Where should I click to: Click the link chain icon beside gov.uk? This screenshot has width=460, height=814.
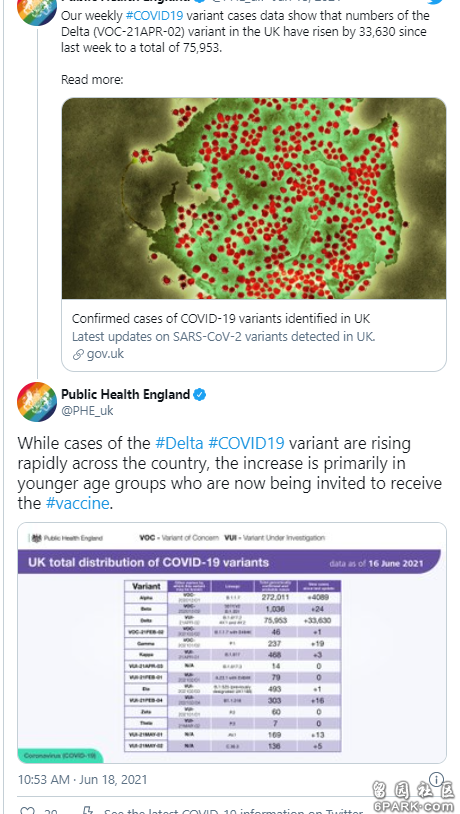pyautogui.click(x=78, y=355)
